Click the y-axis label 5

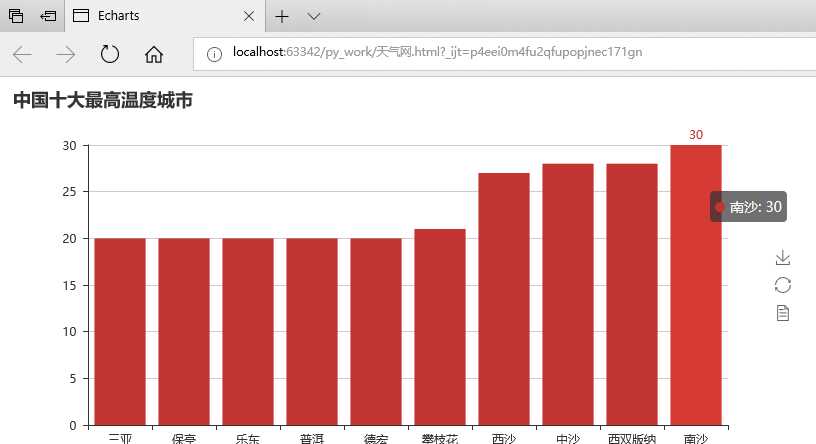73,378
